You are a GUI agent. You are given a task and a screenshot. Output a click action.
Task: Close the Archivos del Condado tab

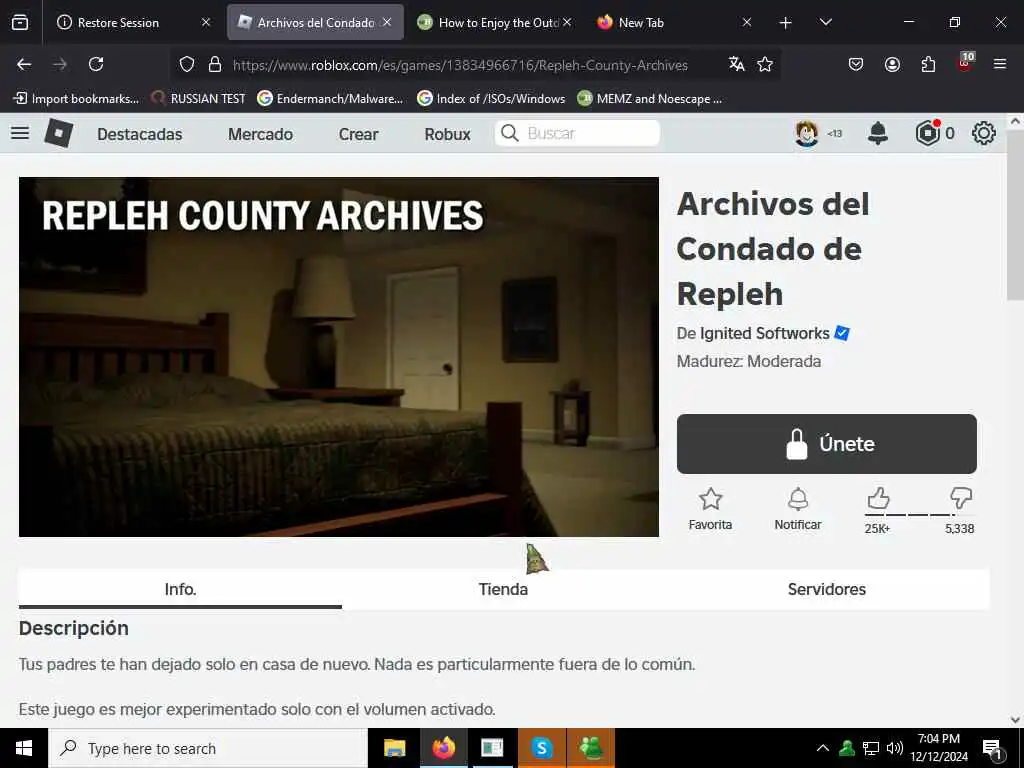point(387,22)
